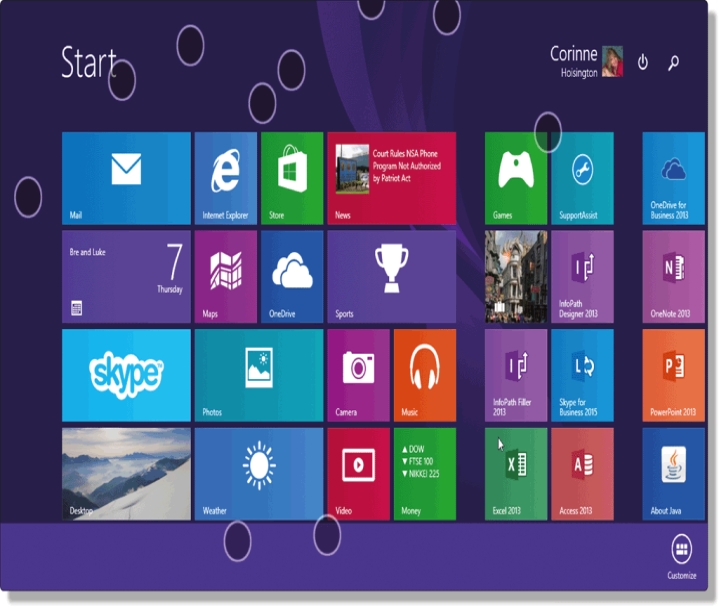Open the Weather tile
Viewport: 719px width, 607px height.
pos(259,474)
